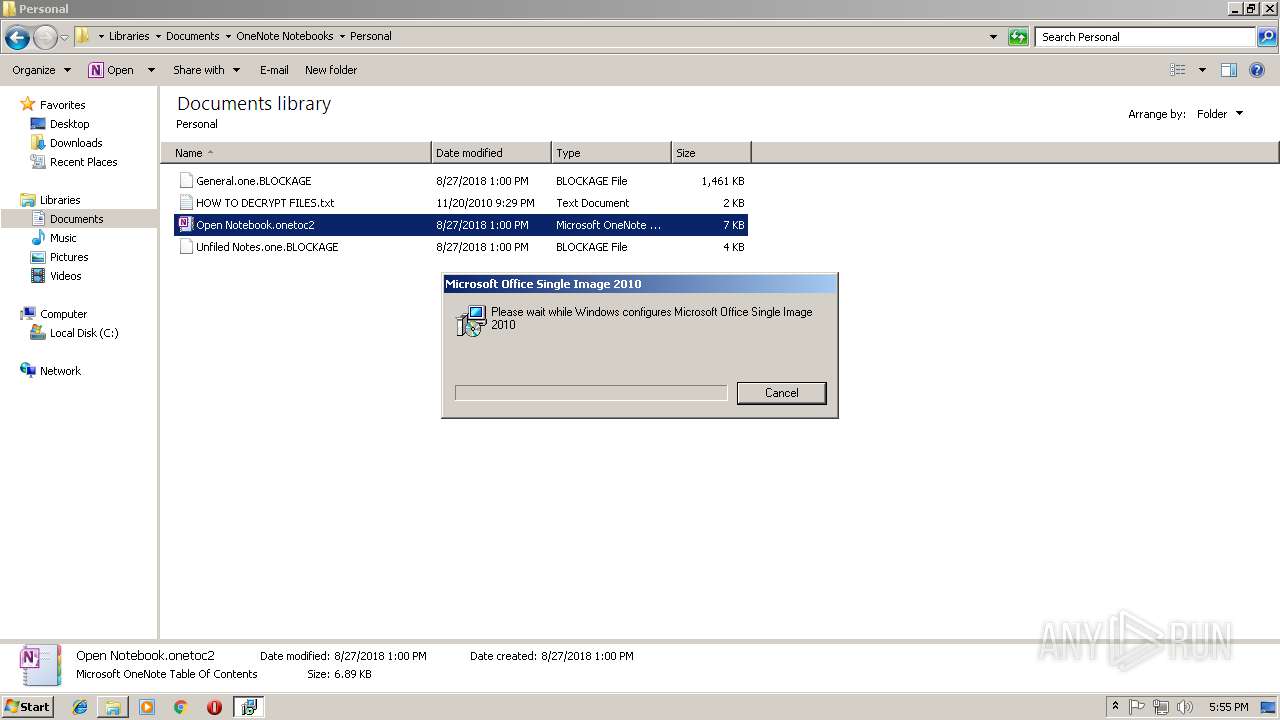This screenshot has width=1280, height=720.
Task: Toggle the preview pane icon
Action: tap(1229, 70)
